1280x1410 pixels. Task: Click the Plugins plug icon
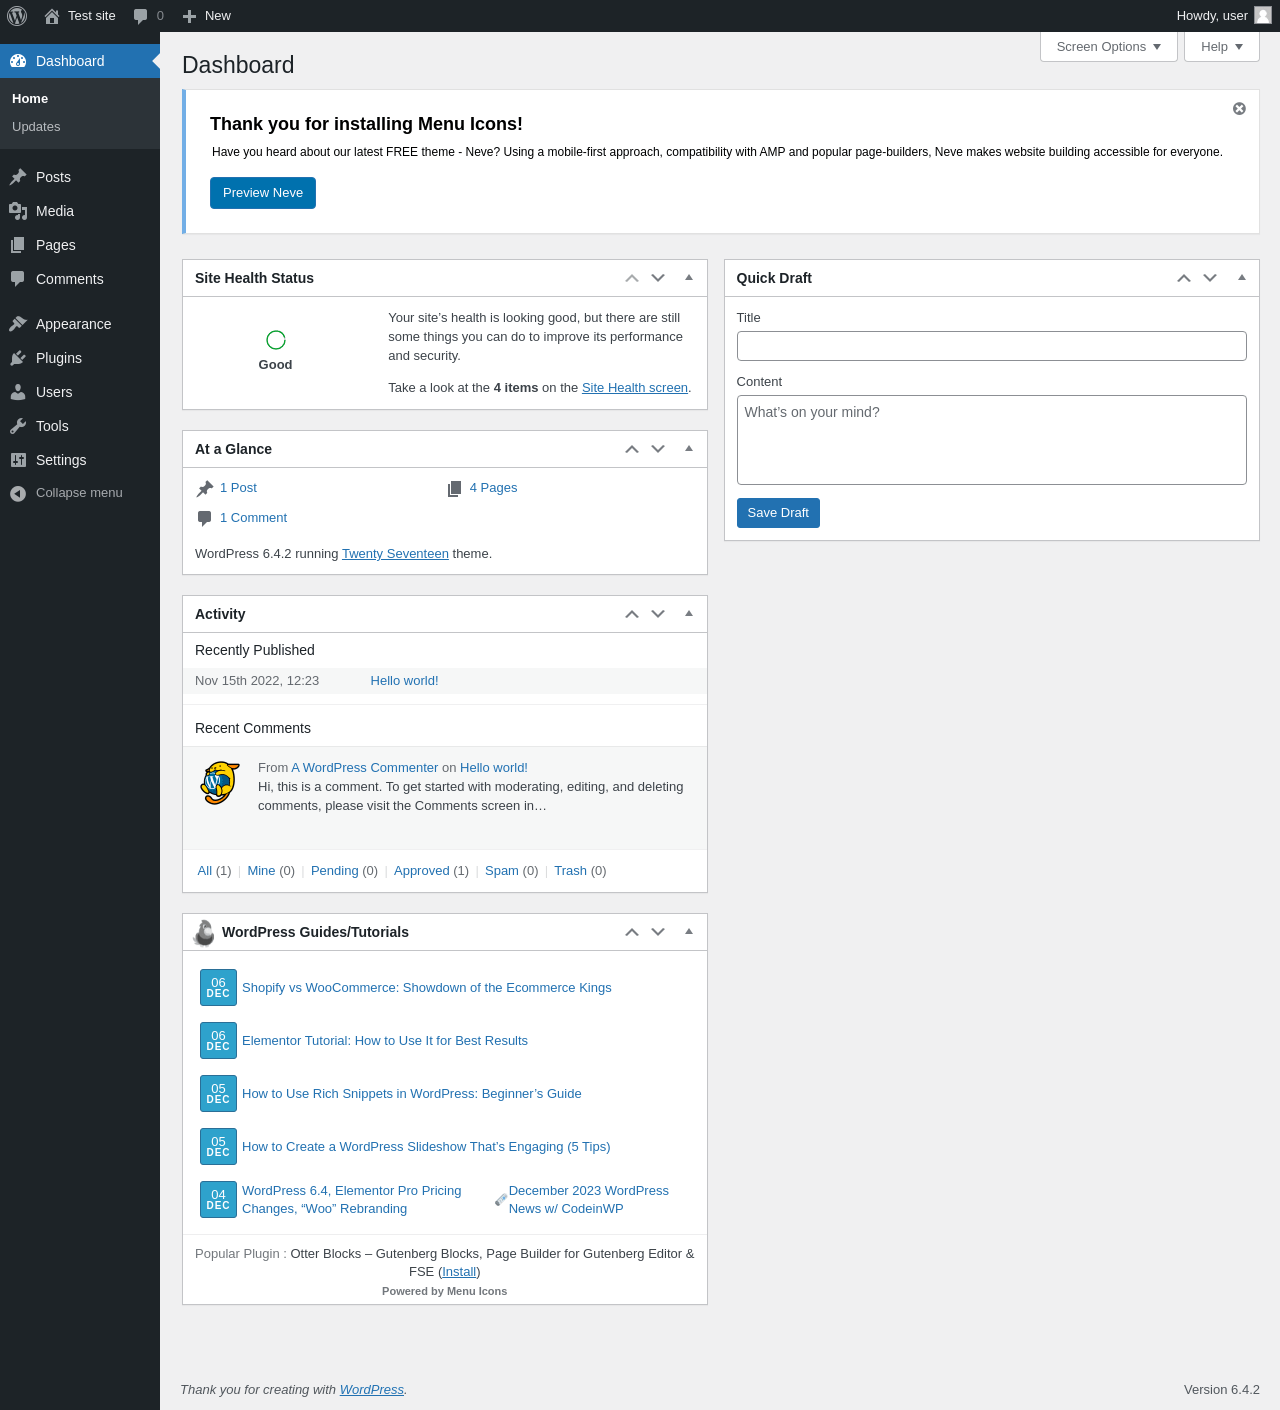(18, 358)
